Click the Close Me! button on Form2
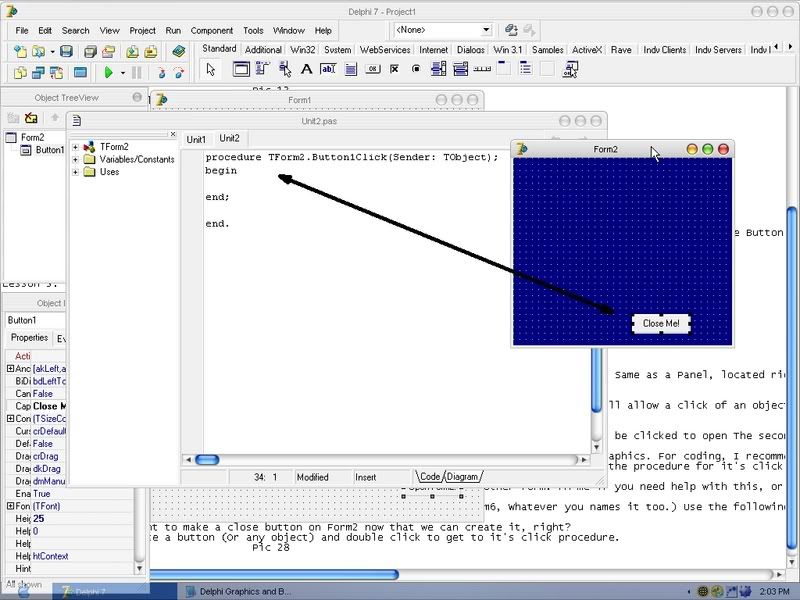The height and width of the screenshot is (600, 800). [x=661, y=324]
